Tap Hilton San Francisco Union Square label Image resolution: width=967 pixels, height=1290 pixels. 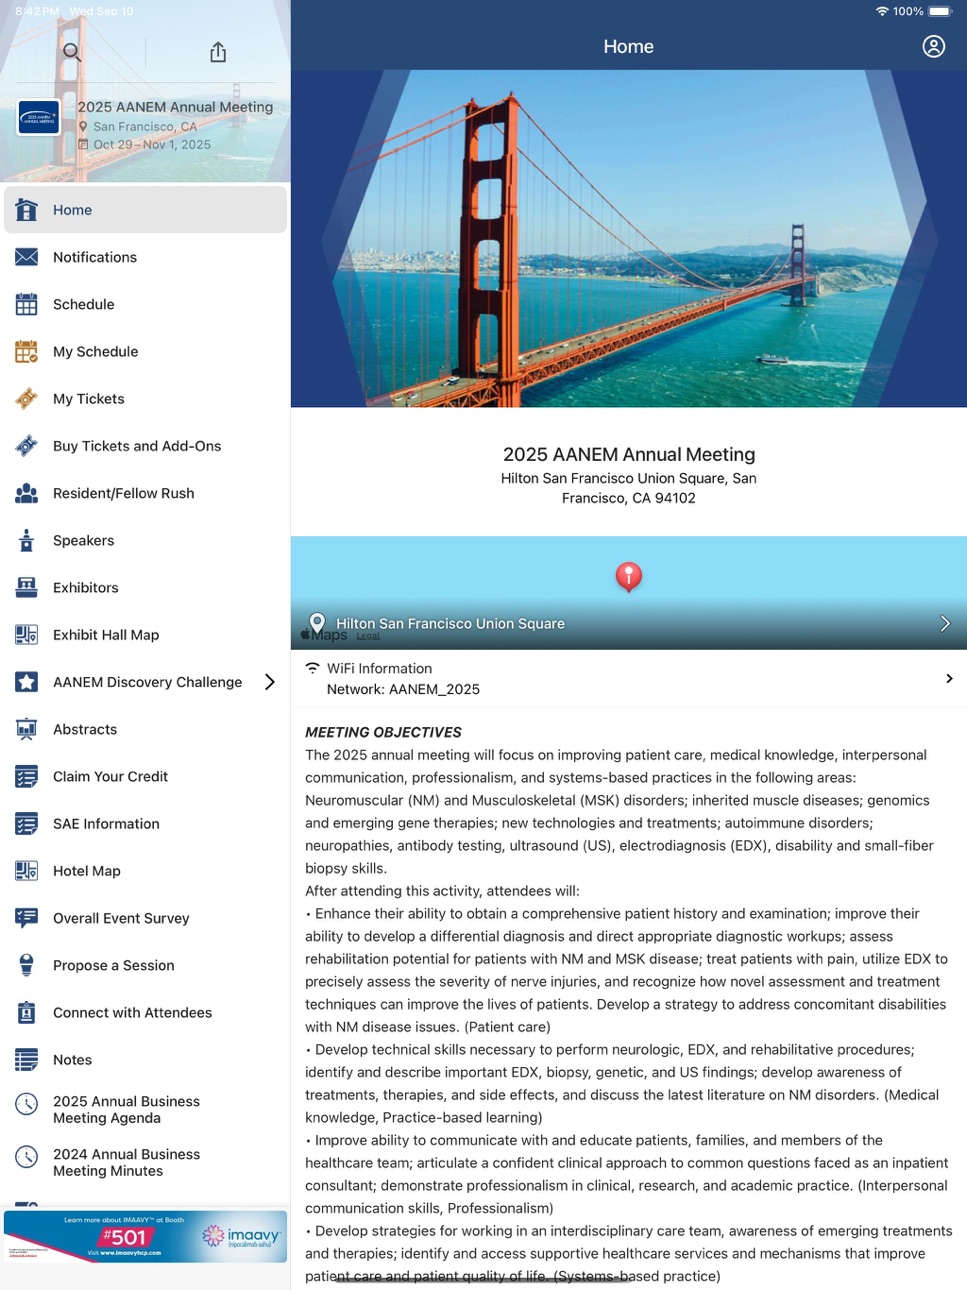click(x=450, y=623)
